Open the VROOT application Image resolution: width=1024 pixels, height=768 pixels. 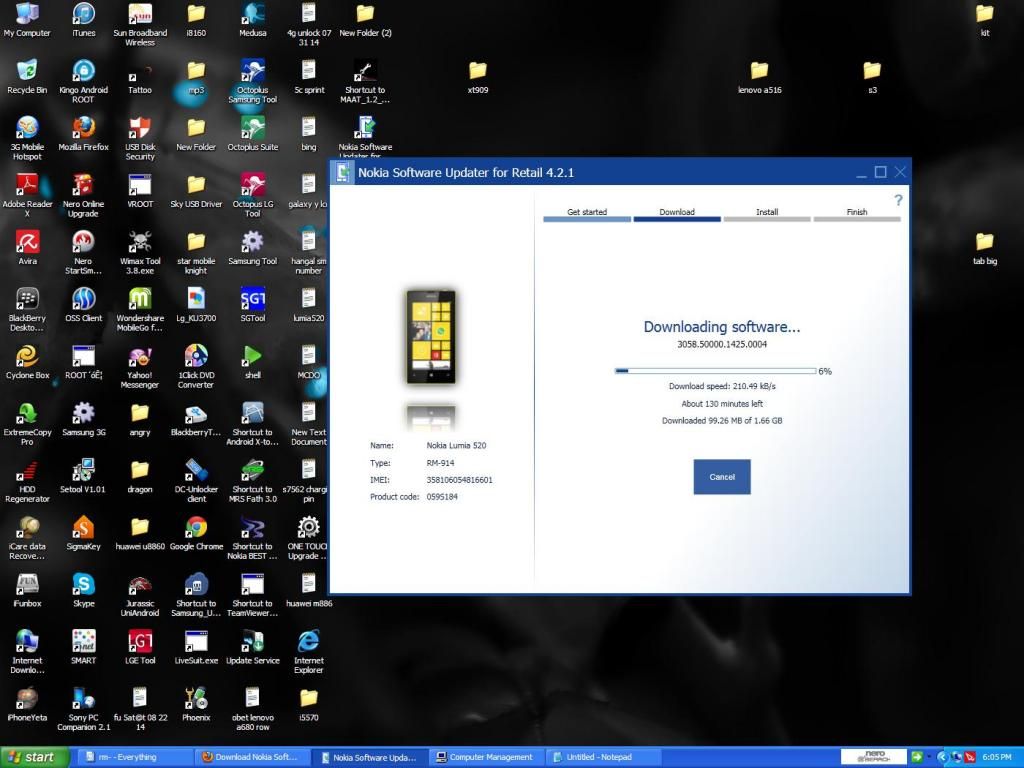(x=139, y=188)
